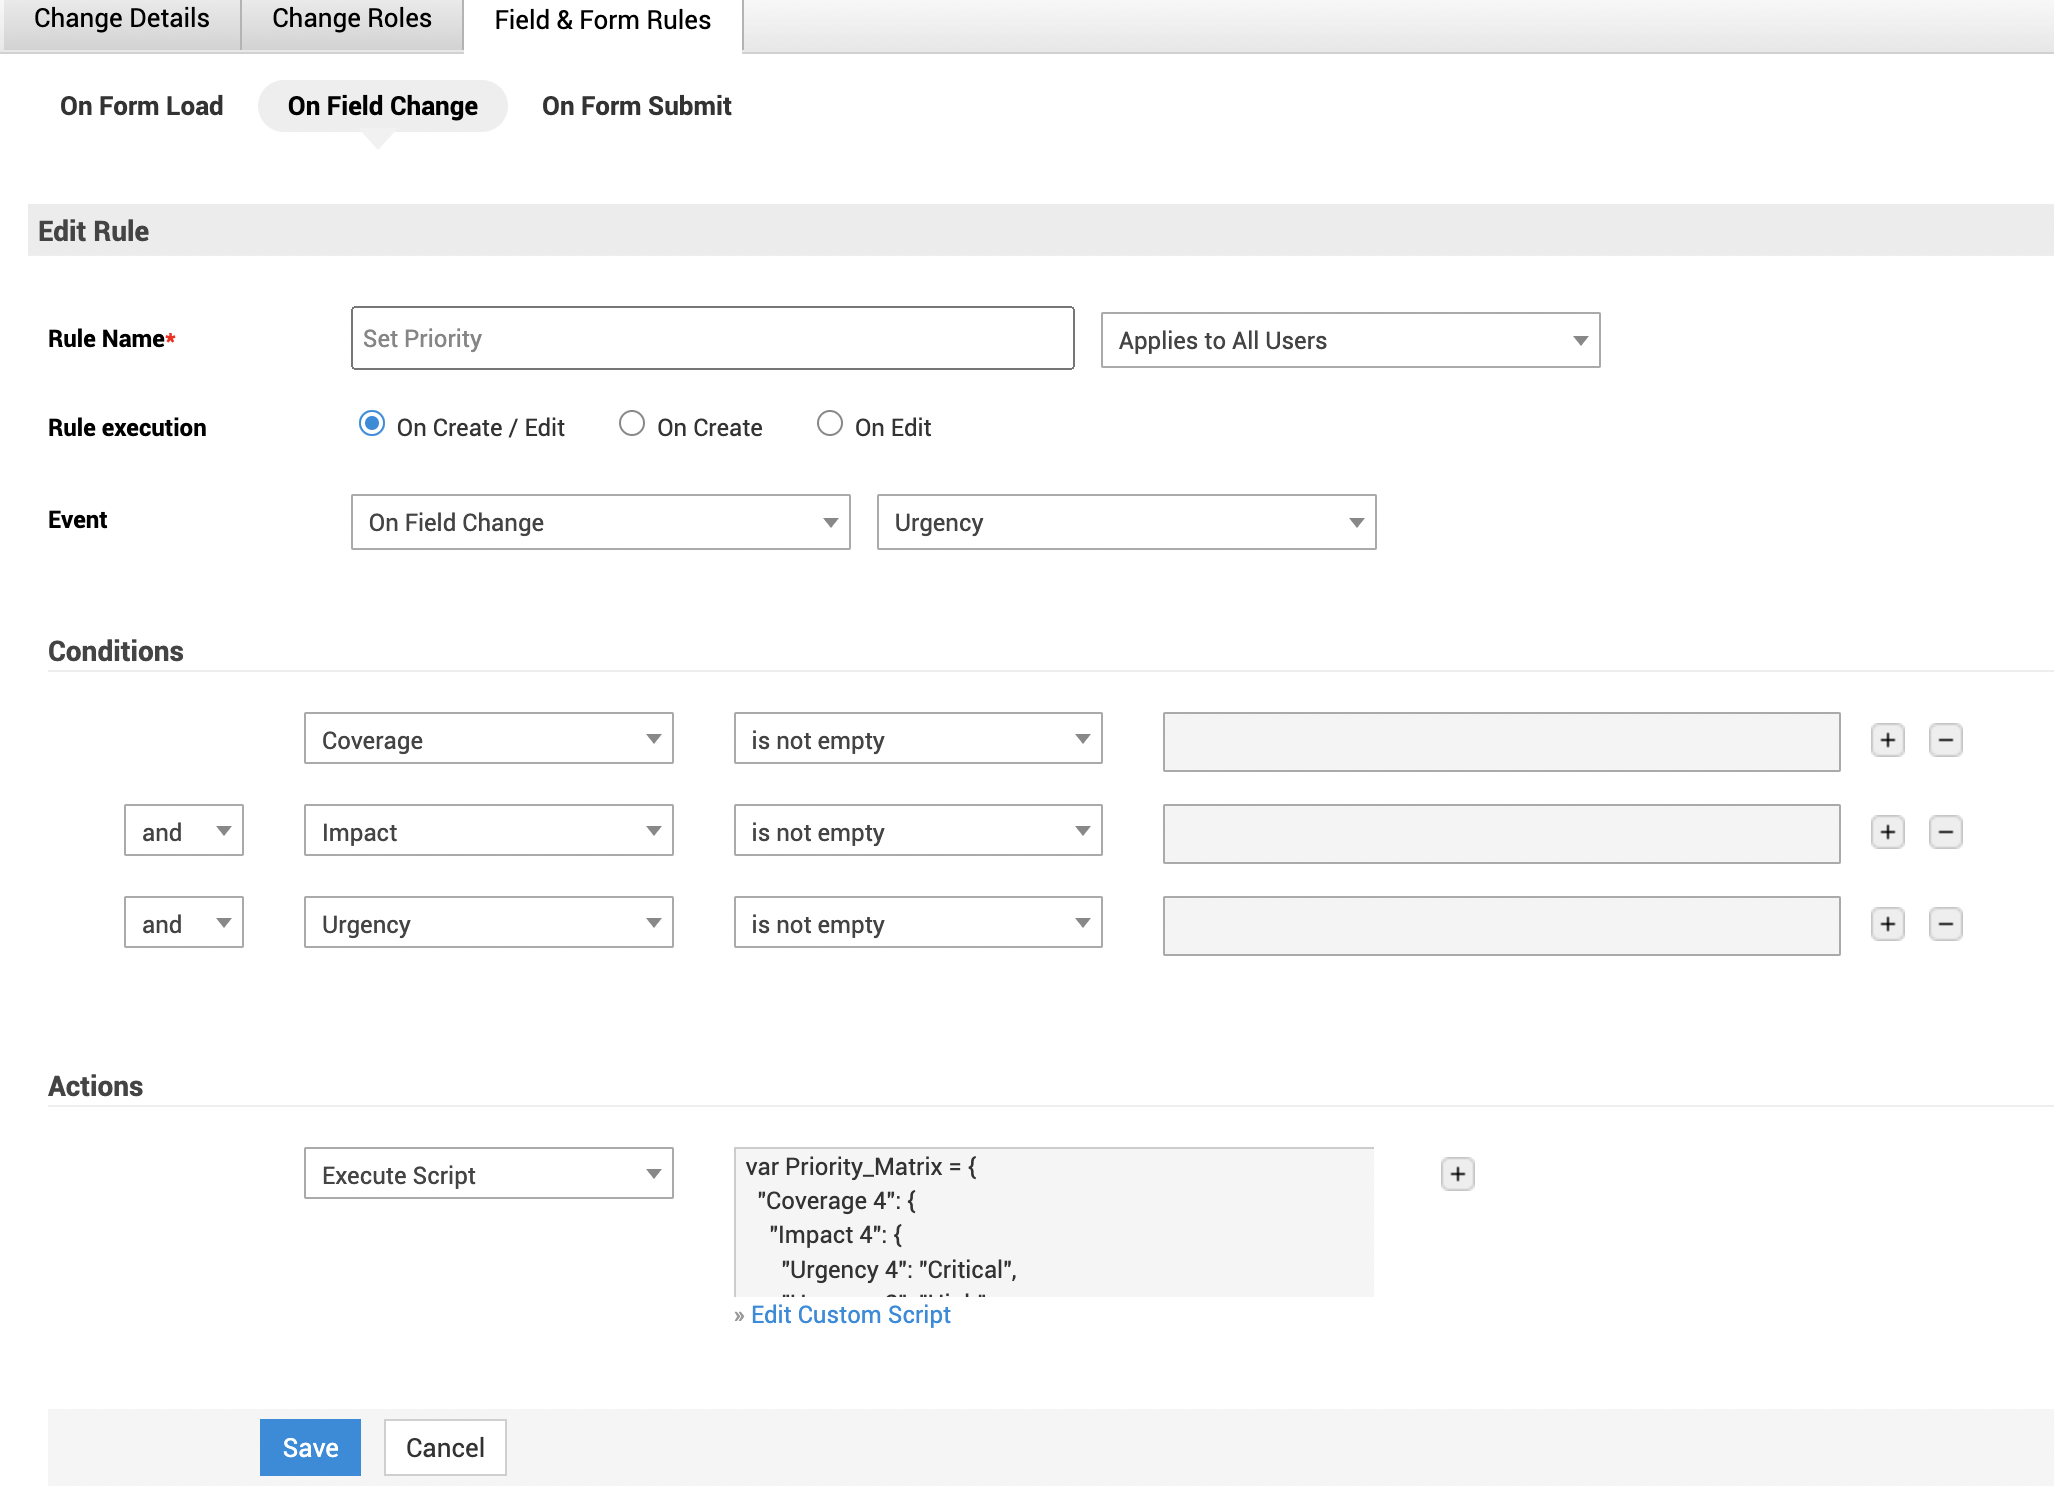
Task: Expand the Execute Script action dropdown
Action: [488, 1175]
